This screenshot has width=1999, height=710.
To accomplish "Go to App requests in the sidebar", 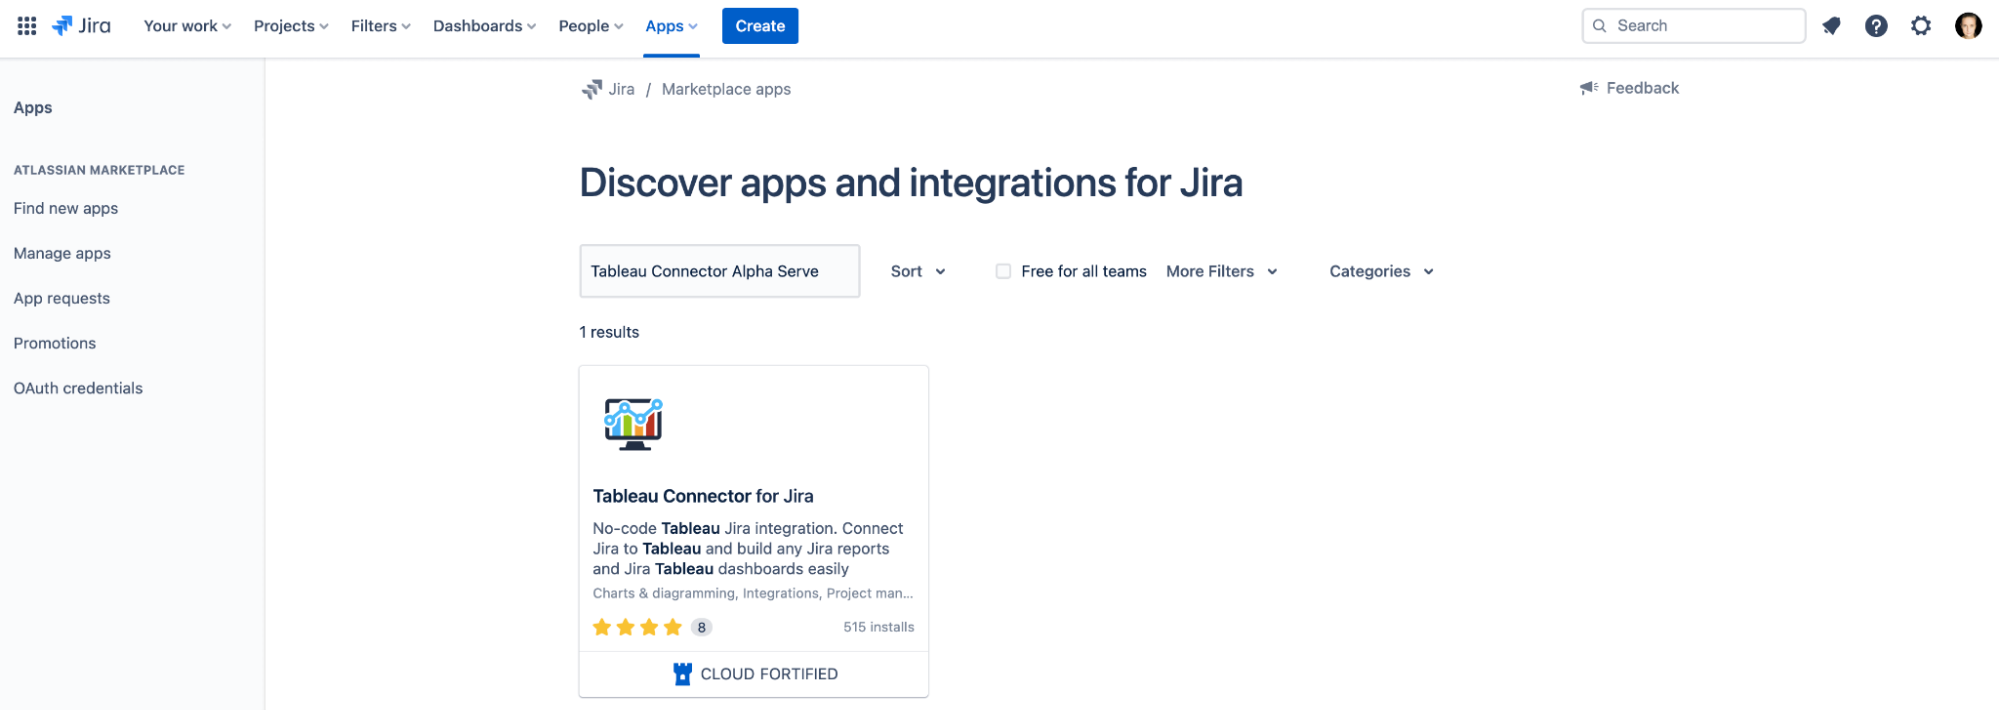I will click(x=62, y=298).
